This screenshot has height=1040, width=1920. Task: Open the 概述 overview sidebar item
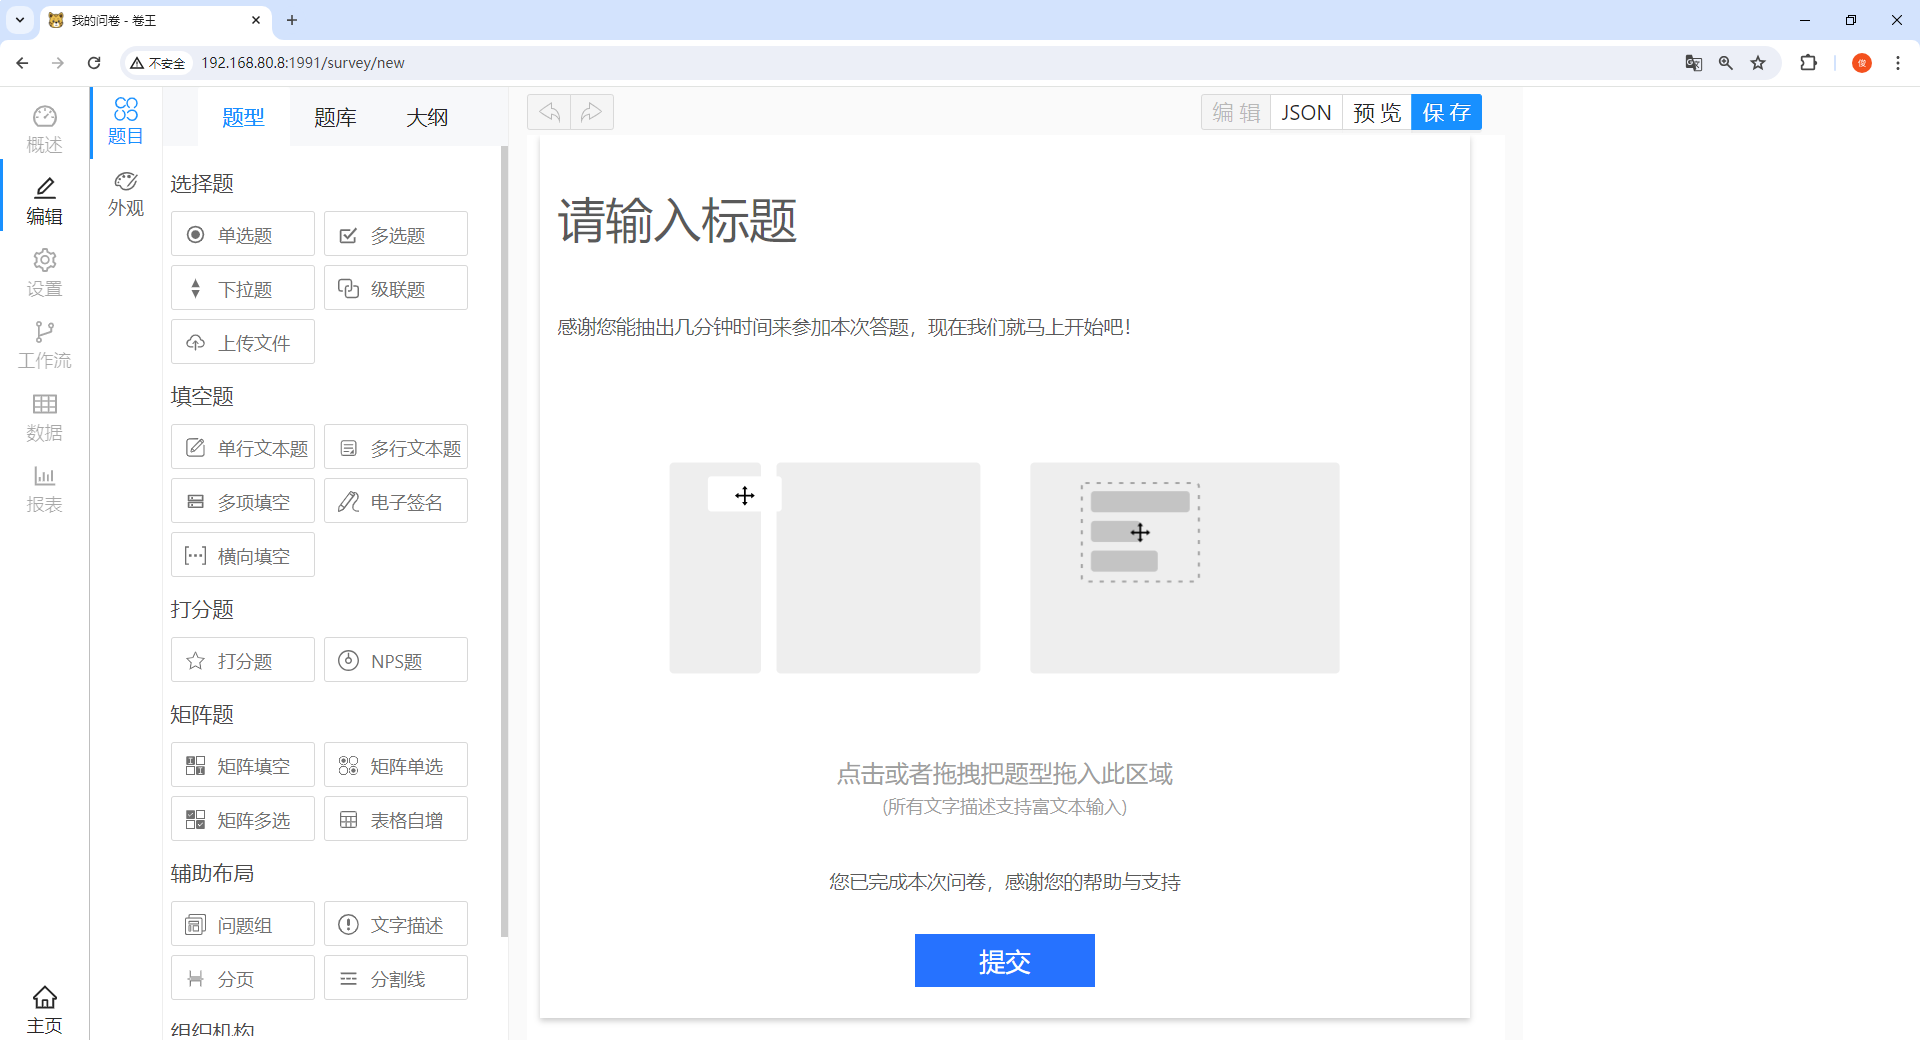[x=44, y=130]
